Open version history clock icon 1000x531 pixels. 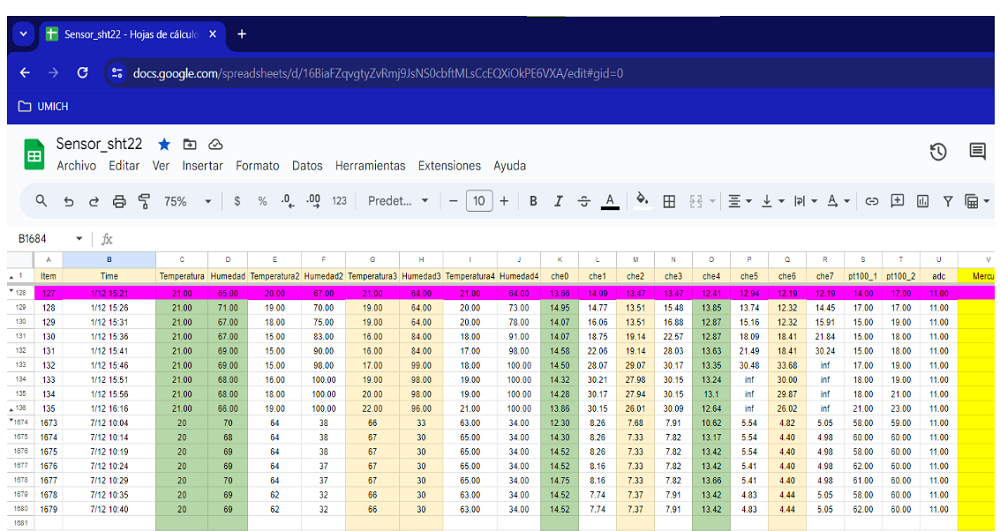[x=938, y=152]
